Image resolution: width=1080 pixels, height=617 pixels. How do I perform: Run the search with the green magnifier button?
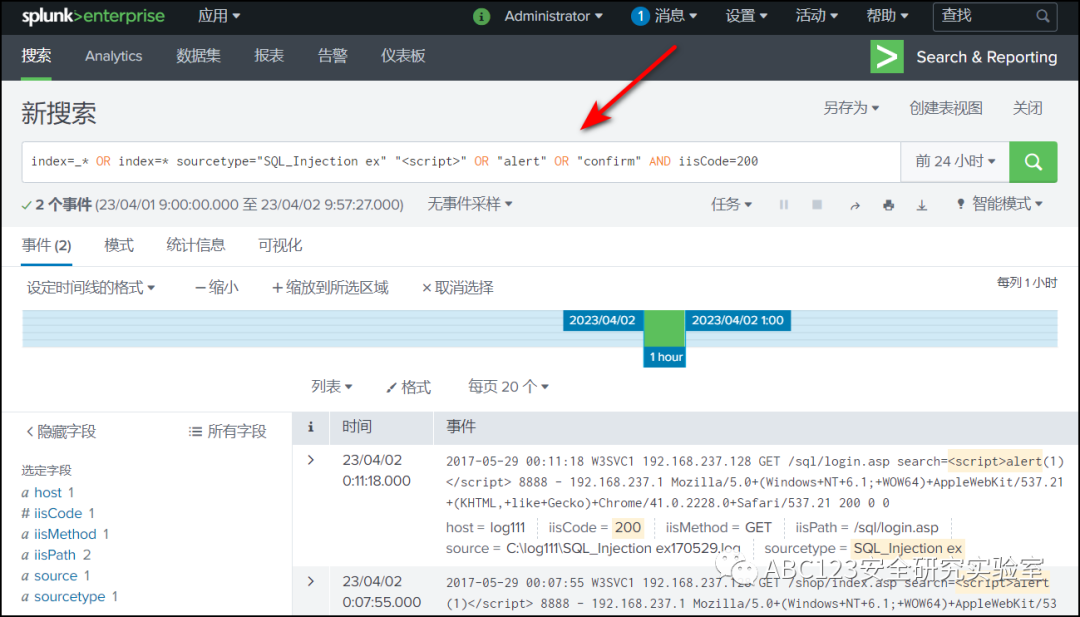click(1033, 162)
